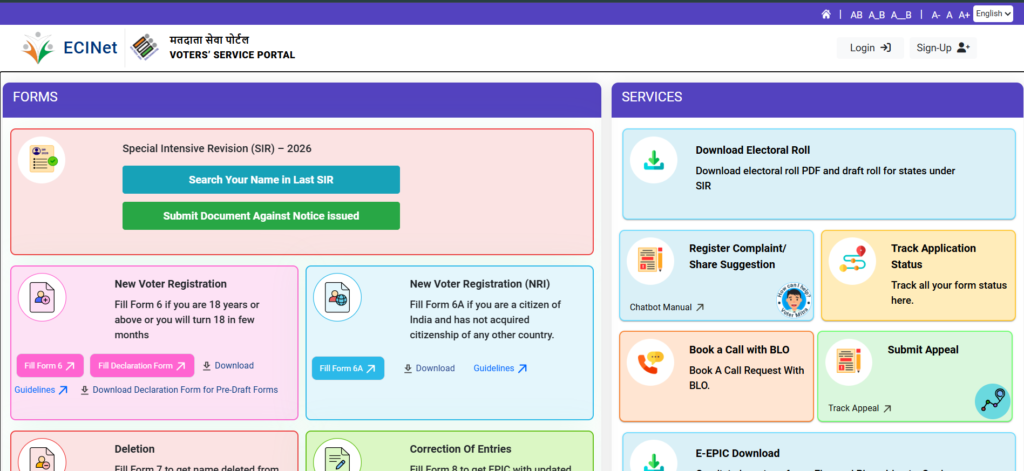Image resolution: width=1024 pixels, height=471 pixels.
Task: Click the Track Application Status icon
Action: click(852, 261)
